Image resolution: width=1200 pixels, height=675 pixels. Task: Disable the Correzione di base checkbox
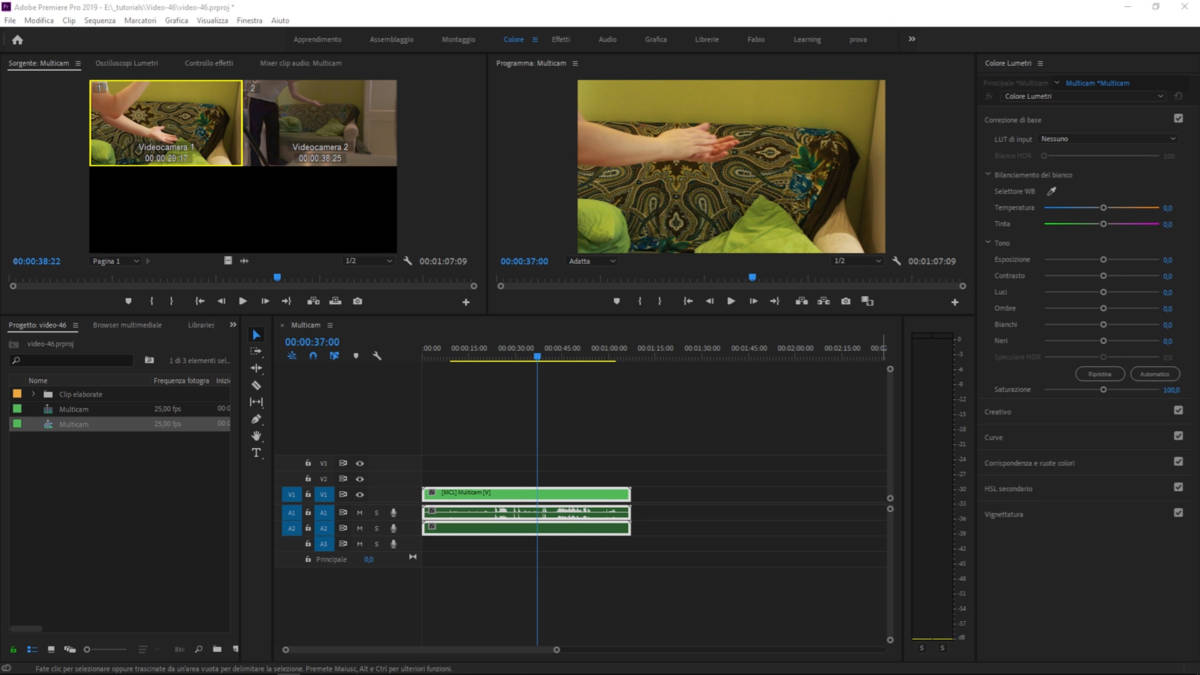point(1178,119)
